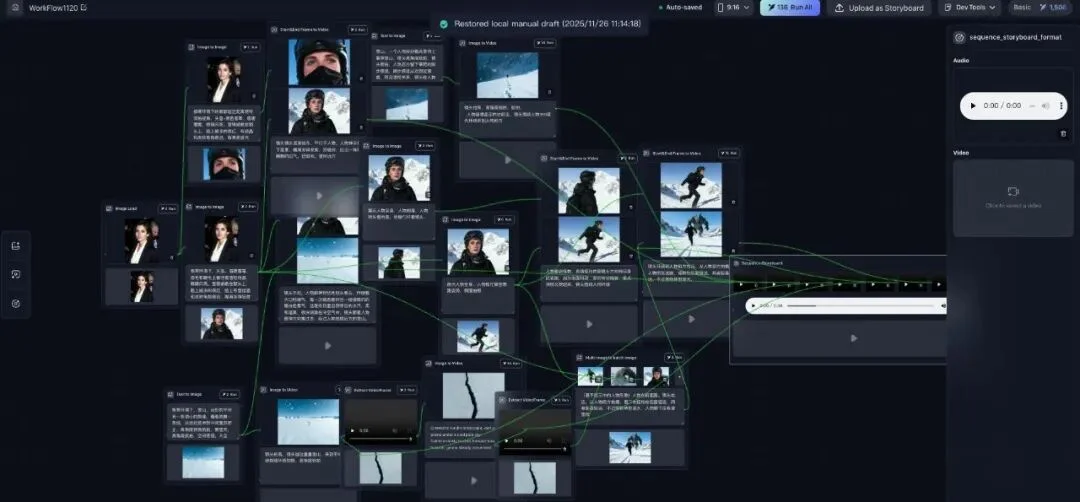Click the sequence_storyboard_format node icon

(x=959, y=37)
